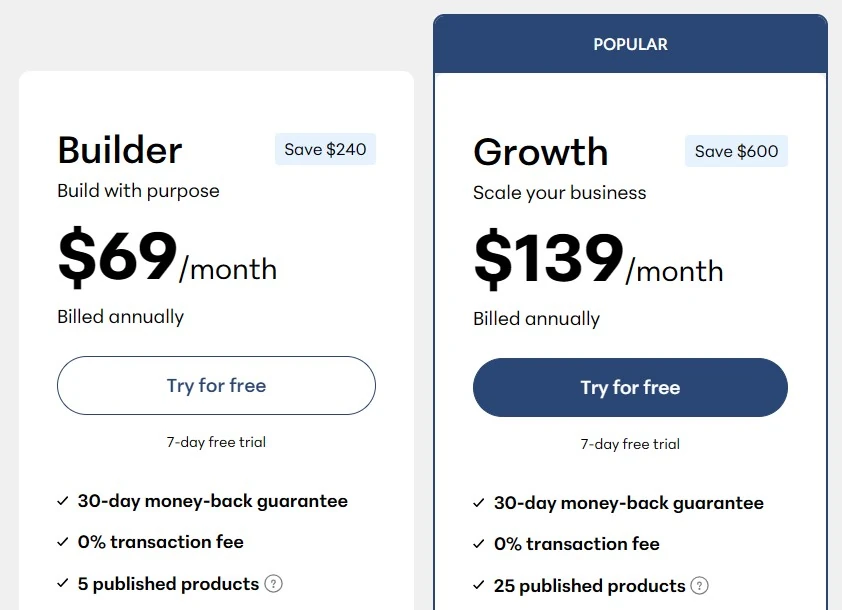
Task: Click the checkmark next to 25 published products
Action: coord(480,586)
